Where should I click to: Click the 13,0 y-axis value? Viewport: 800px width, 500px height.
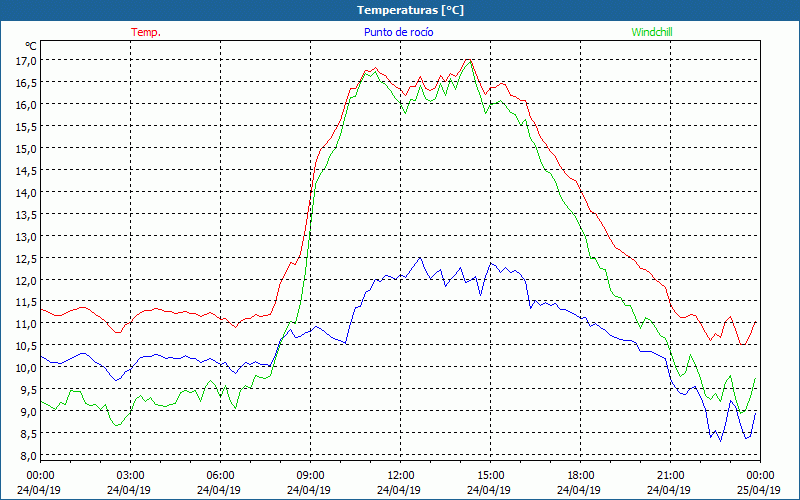tap(26, 237)
